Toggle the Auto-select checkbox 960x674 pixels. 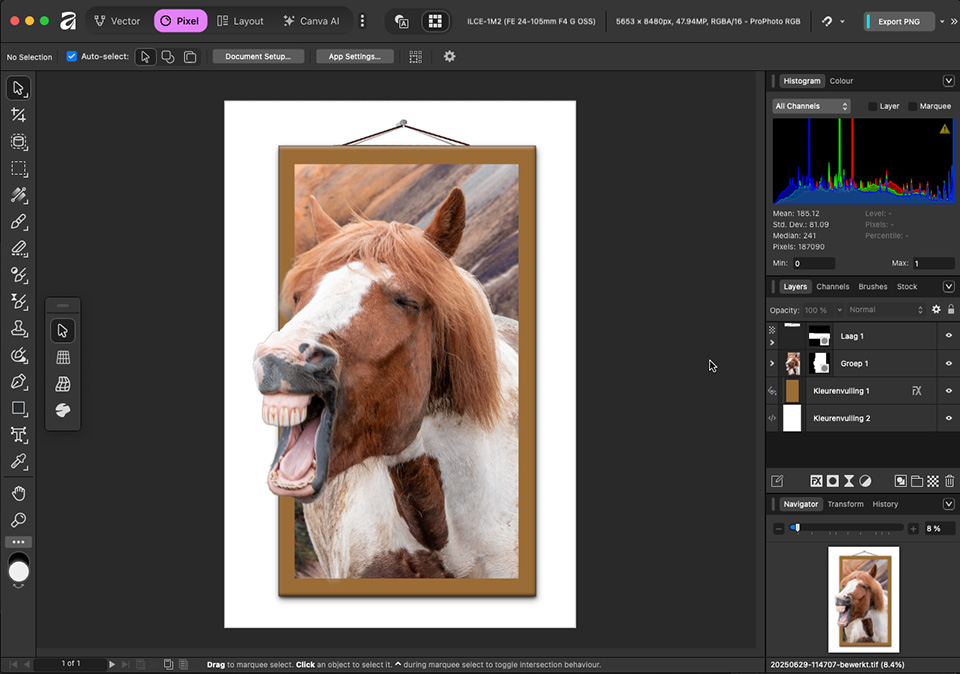[71, 57]
